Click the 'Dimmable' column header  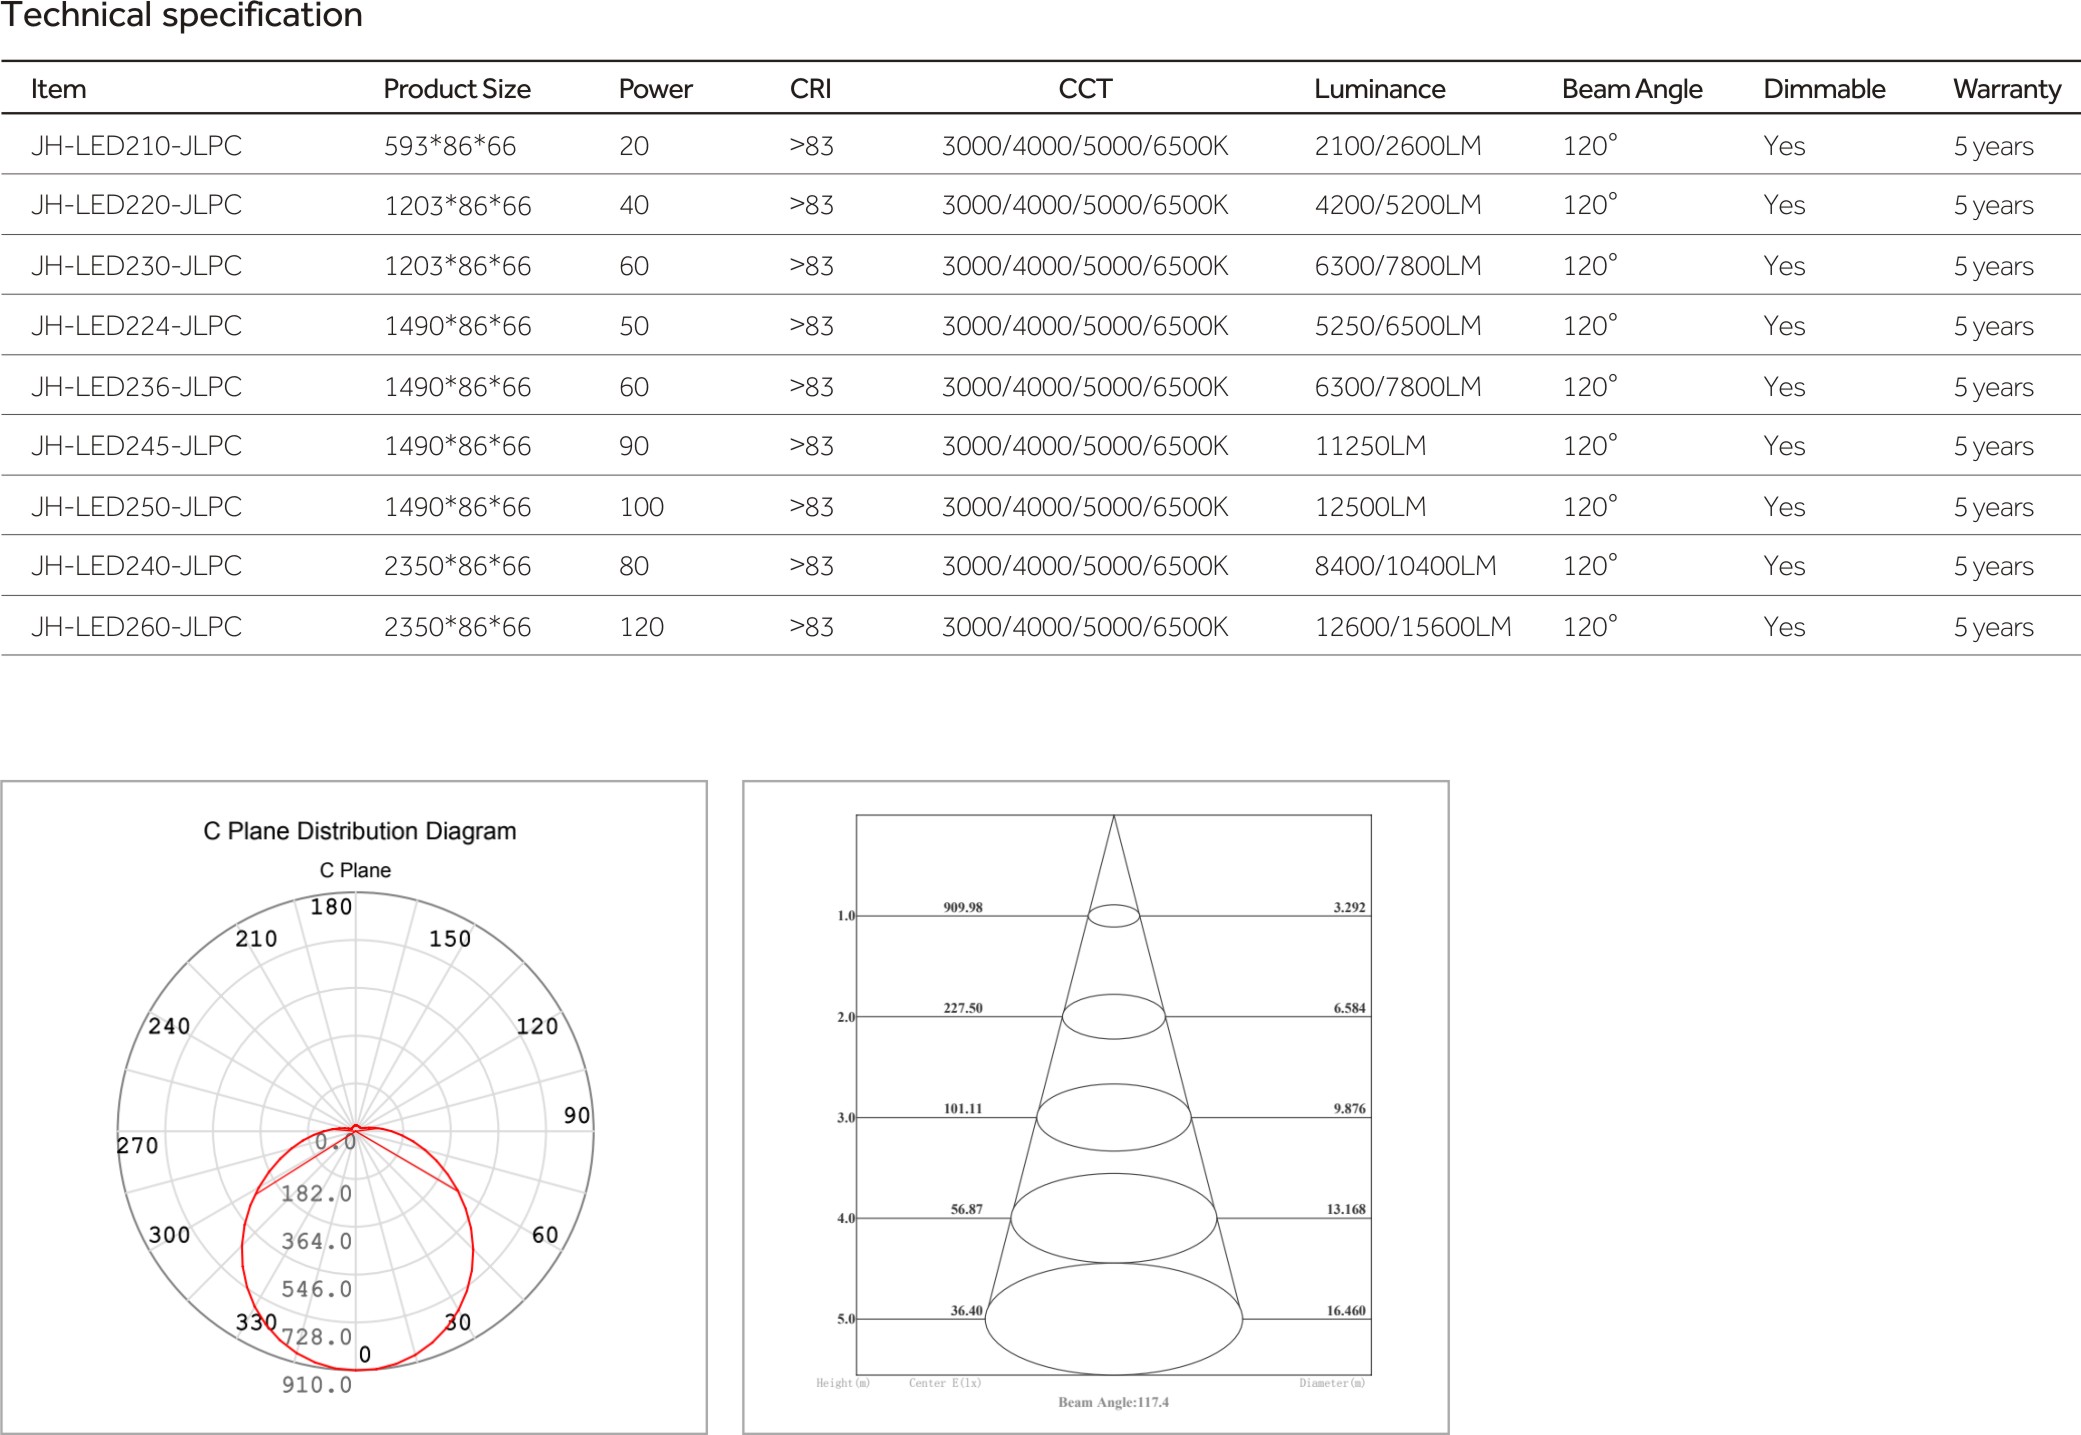1824,89
